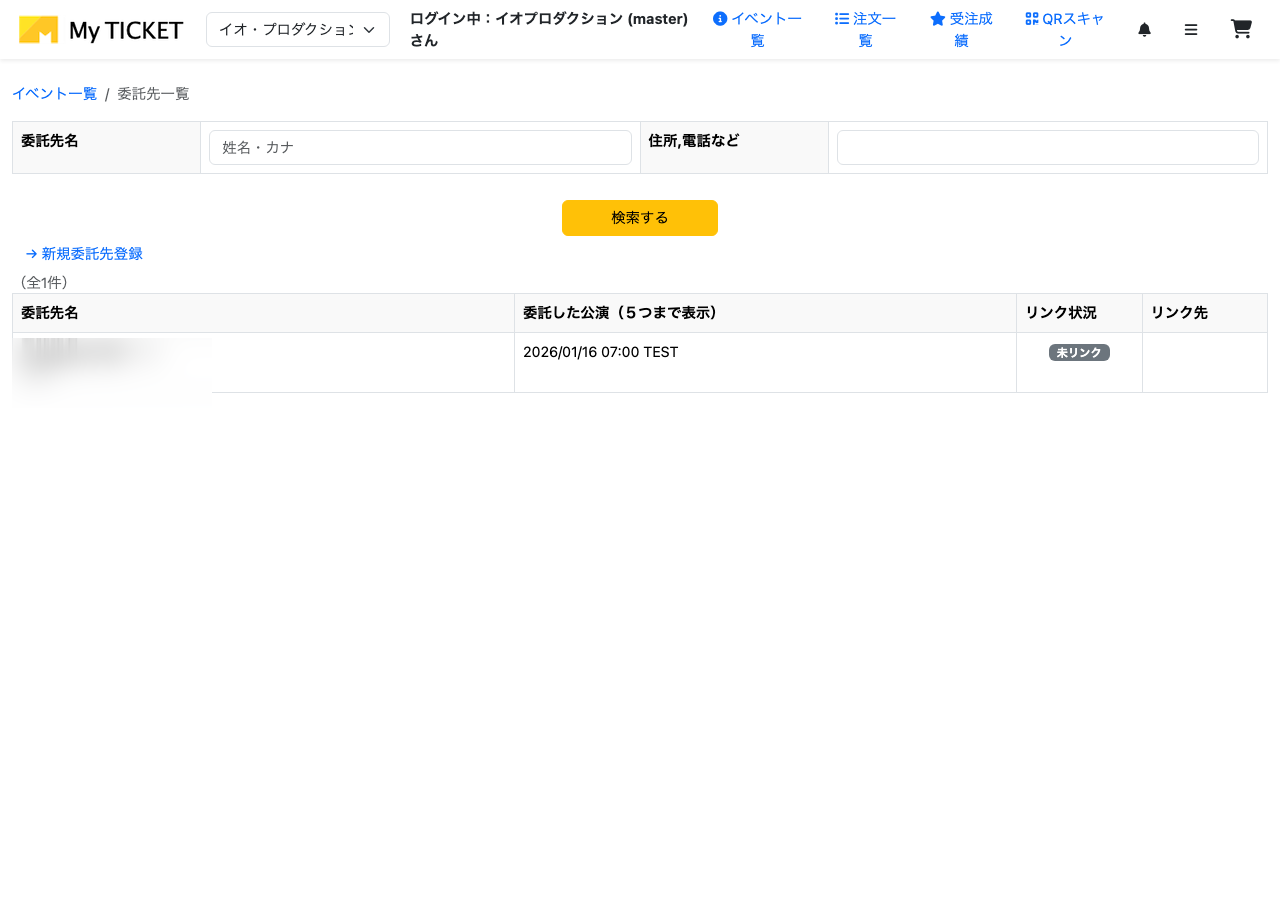
Task: Open the notifications bell icon
Action: pos(1144,29)
